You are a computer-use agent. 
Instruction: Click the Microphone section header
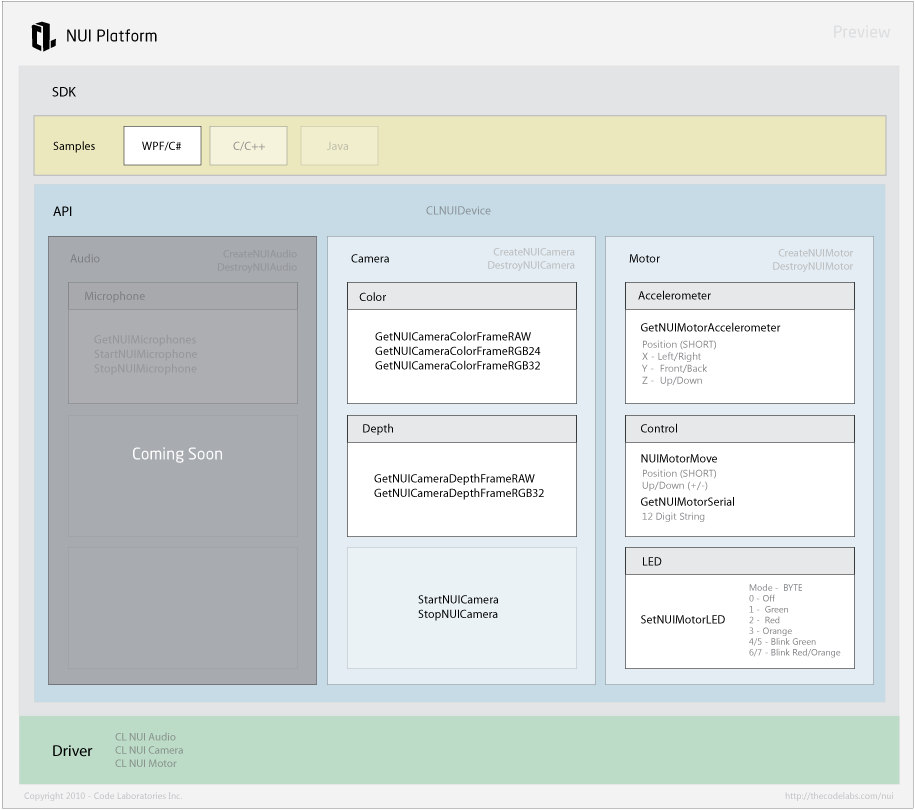(x=182, y=296)
